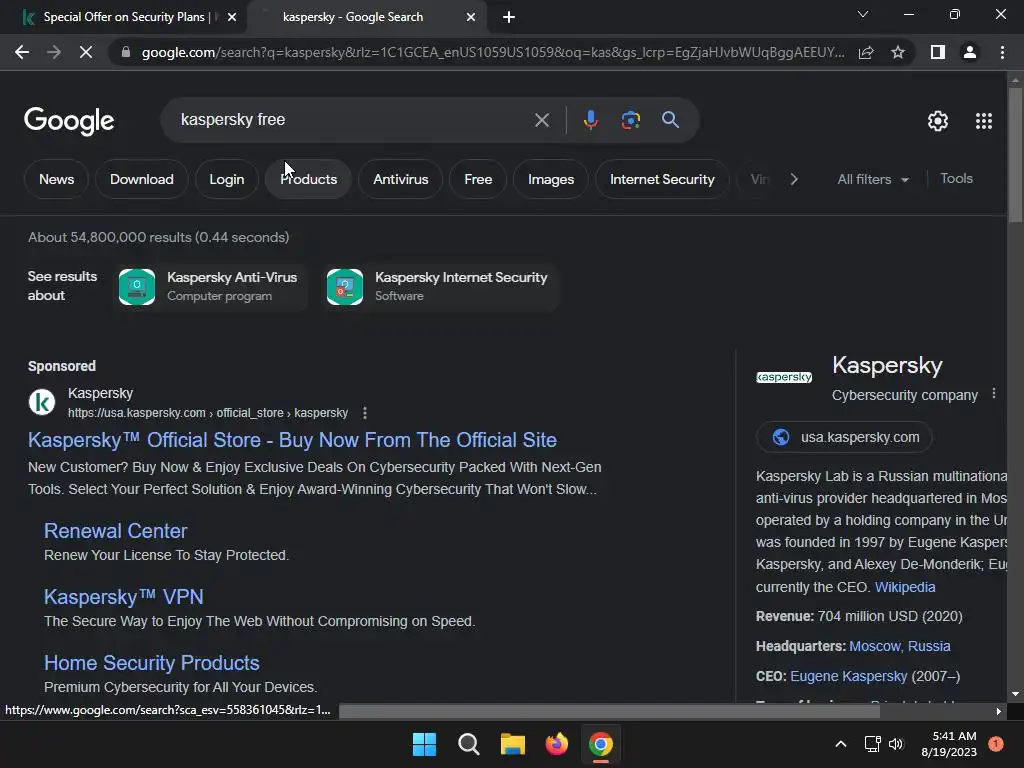Switch to Images results
1024x768 pixels.
(551, 179)
